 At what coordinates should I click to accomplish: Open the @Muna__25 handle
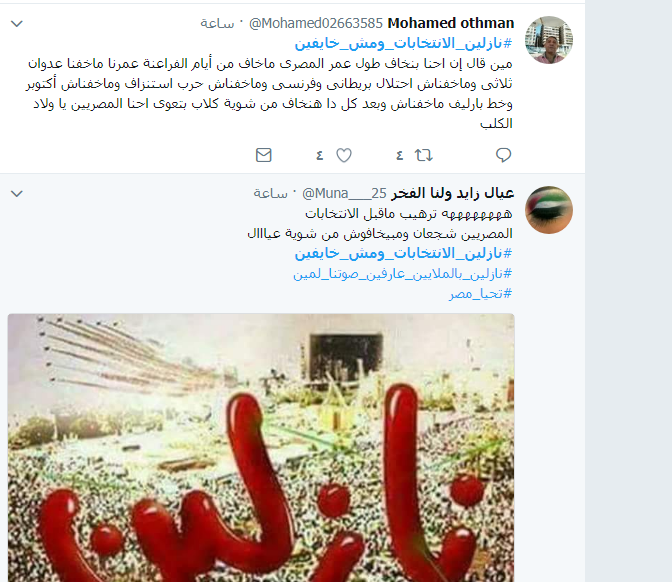344,194
